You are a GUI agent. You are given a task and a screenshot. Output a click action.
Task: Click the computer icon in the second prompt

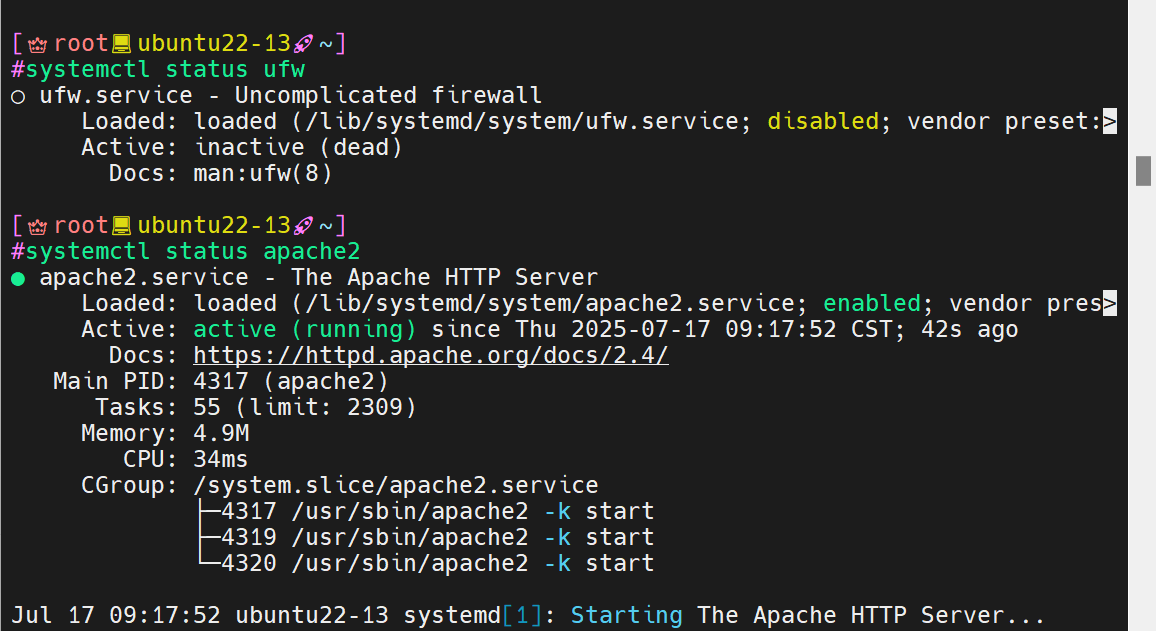122,226
